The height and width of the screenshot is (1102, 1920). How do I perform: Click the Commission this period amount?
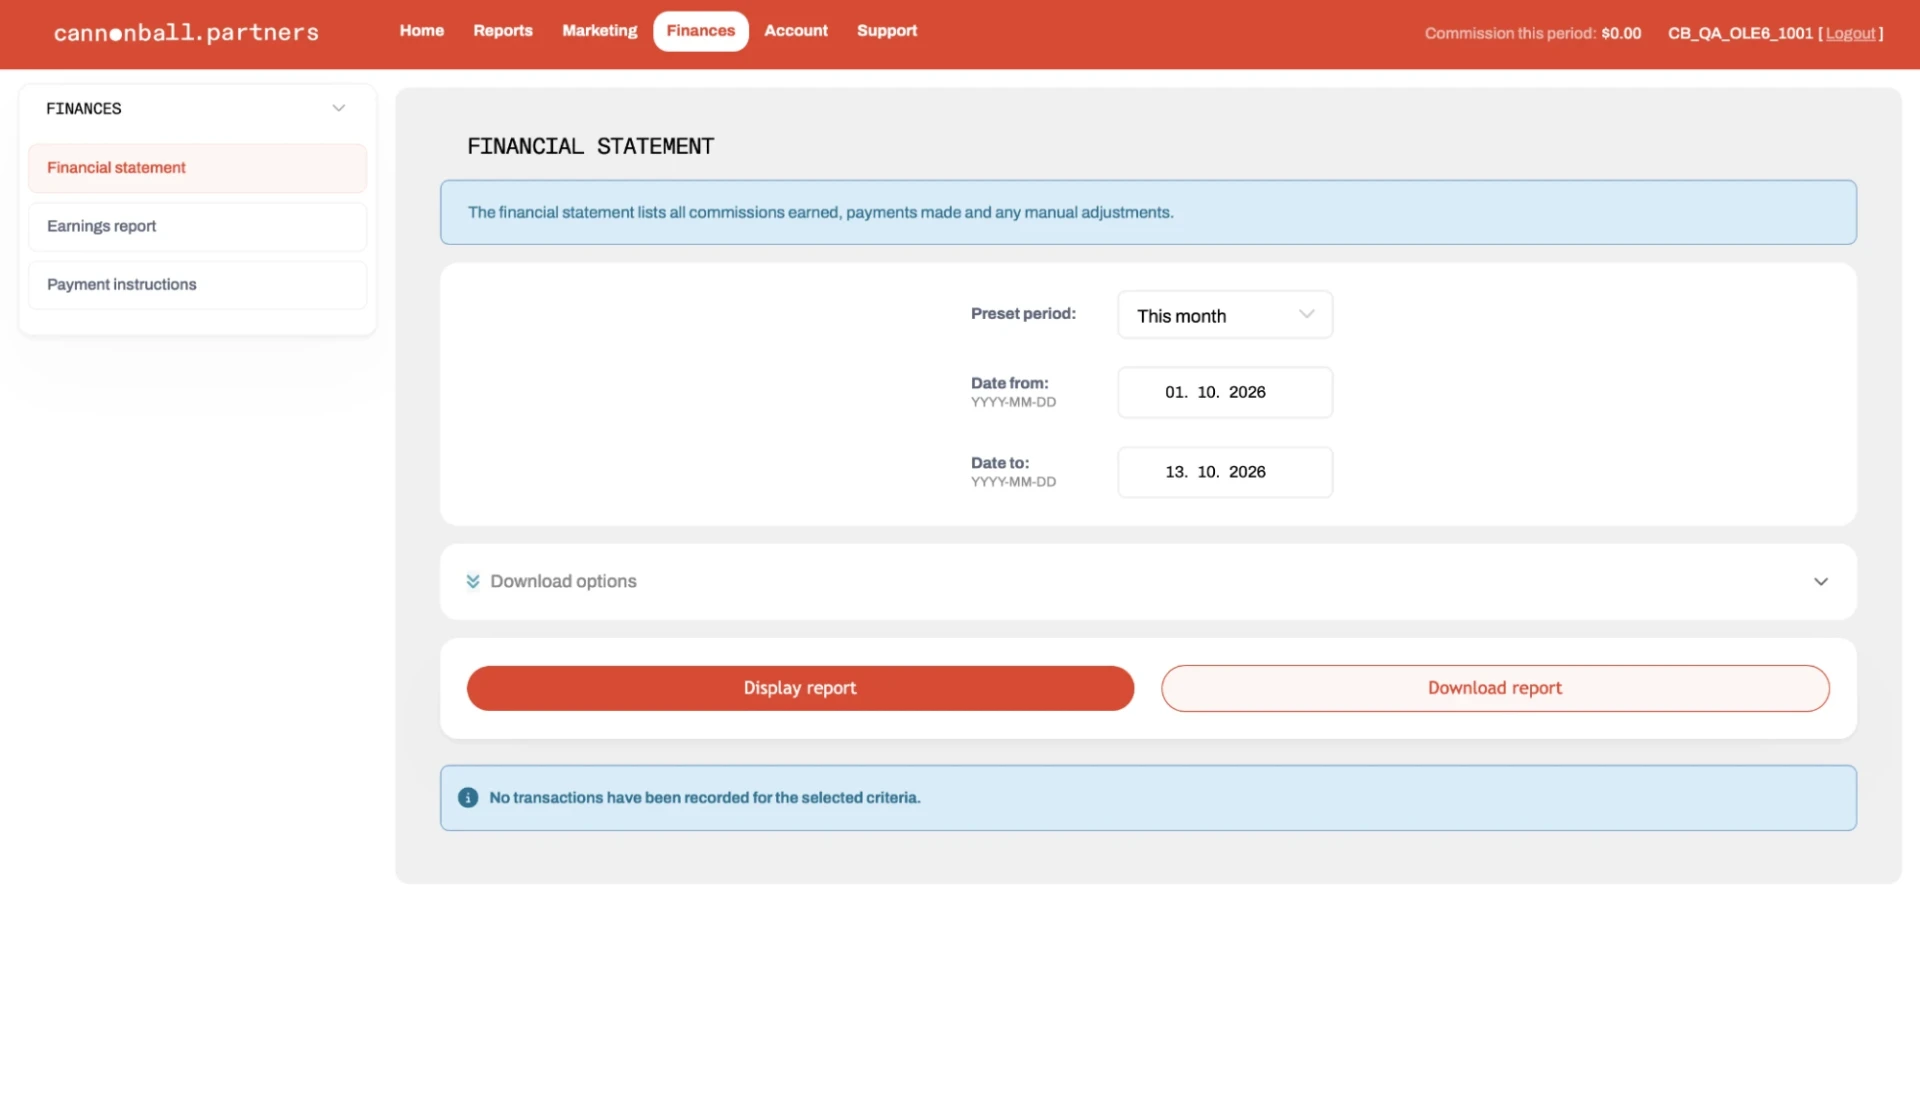1621,34
